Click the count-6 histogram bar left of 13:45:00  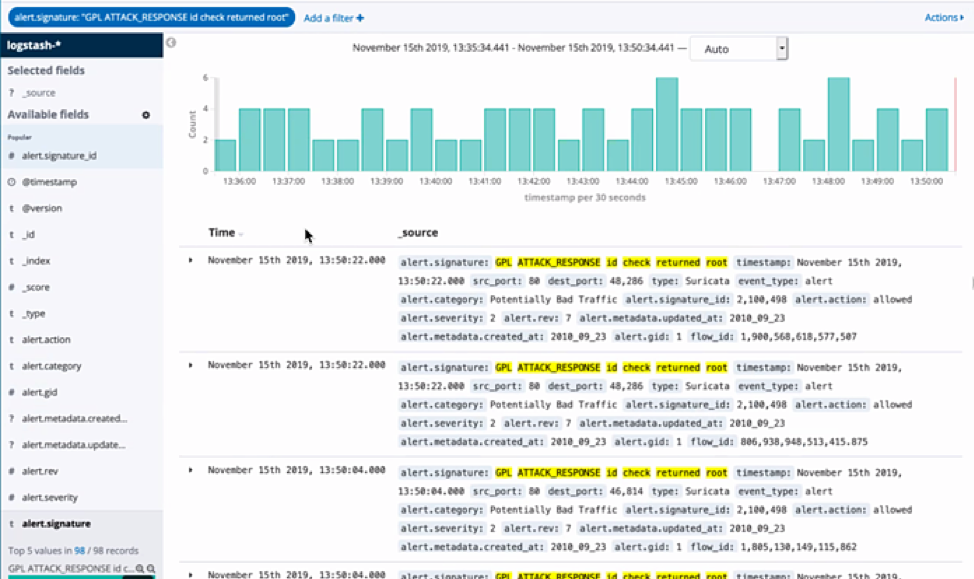click(667, 124)
